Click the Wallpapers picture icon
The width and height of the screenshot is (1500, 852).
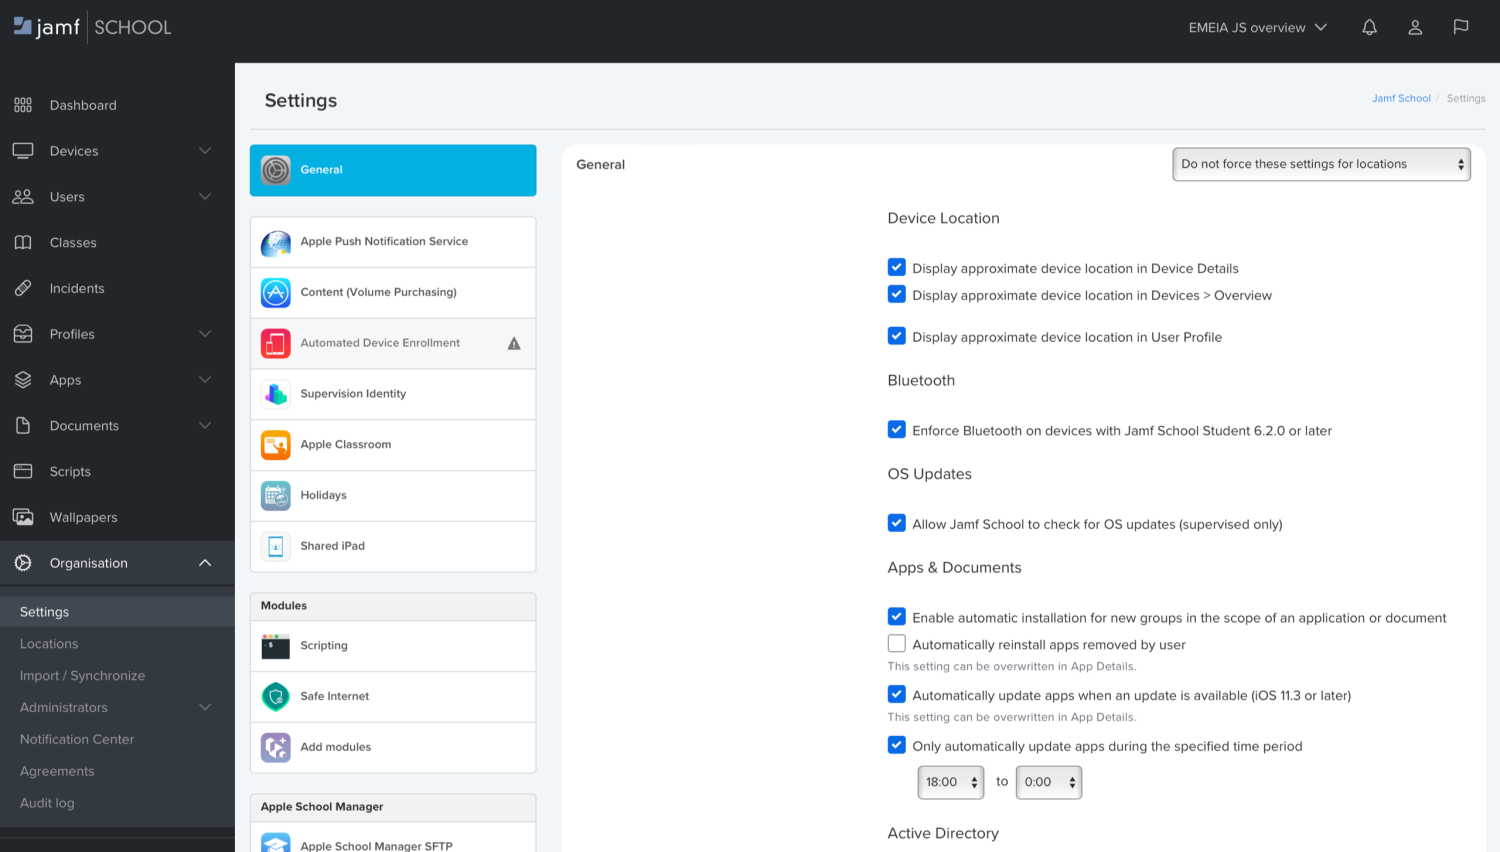pyautogui.click(x=23, y=517)
